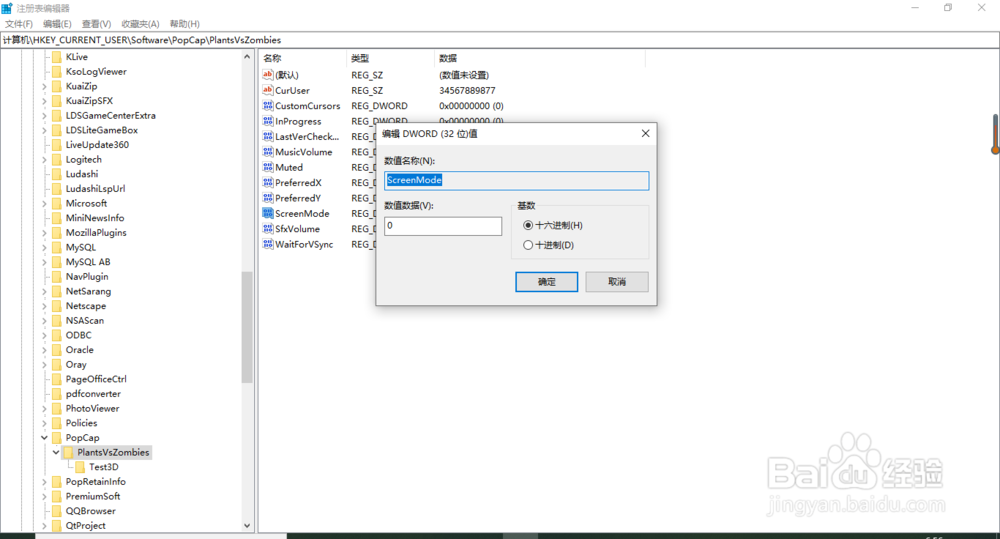The height and width of the screenshot is (539, 1000).
Task: Click the SfxVolume DWORD value icon
Action: tap(268, 228)
